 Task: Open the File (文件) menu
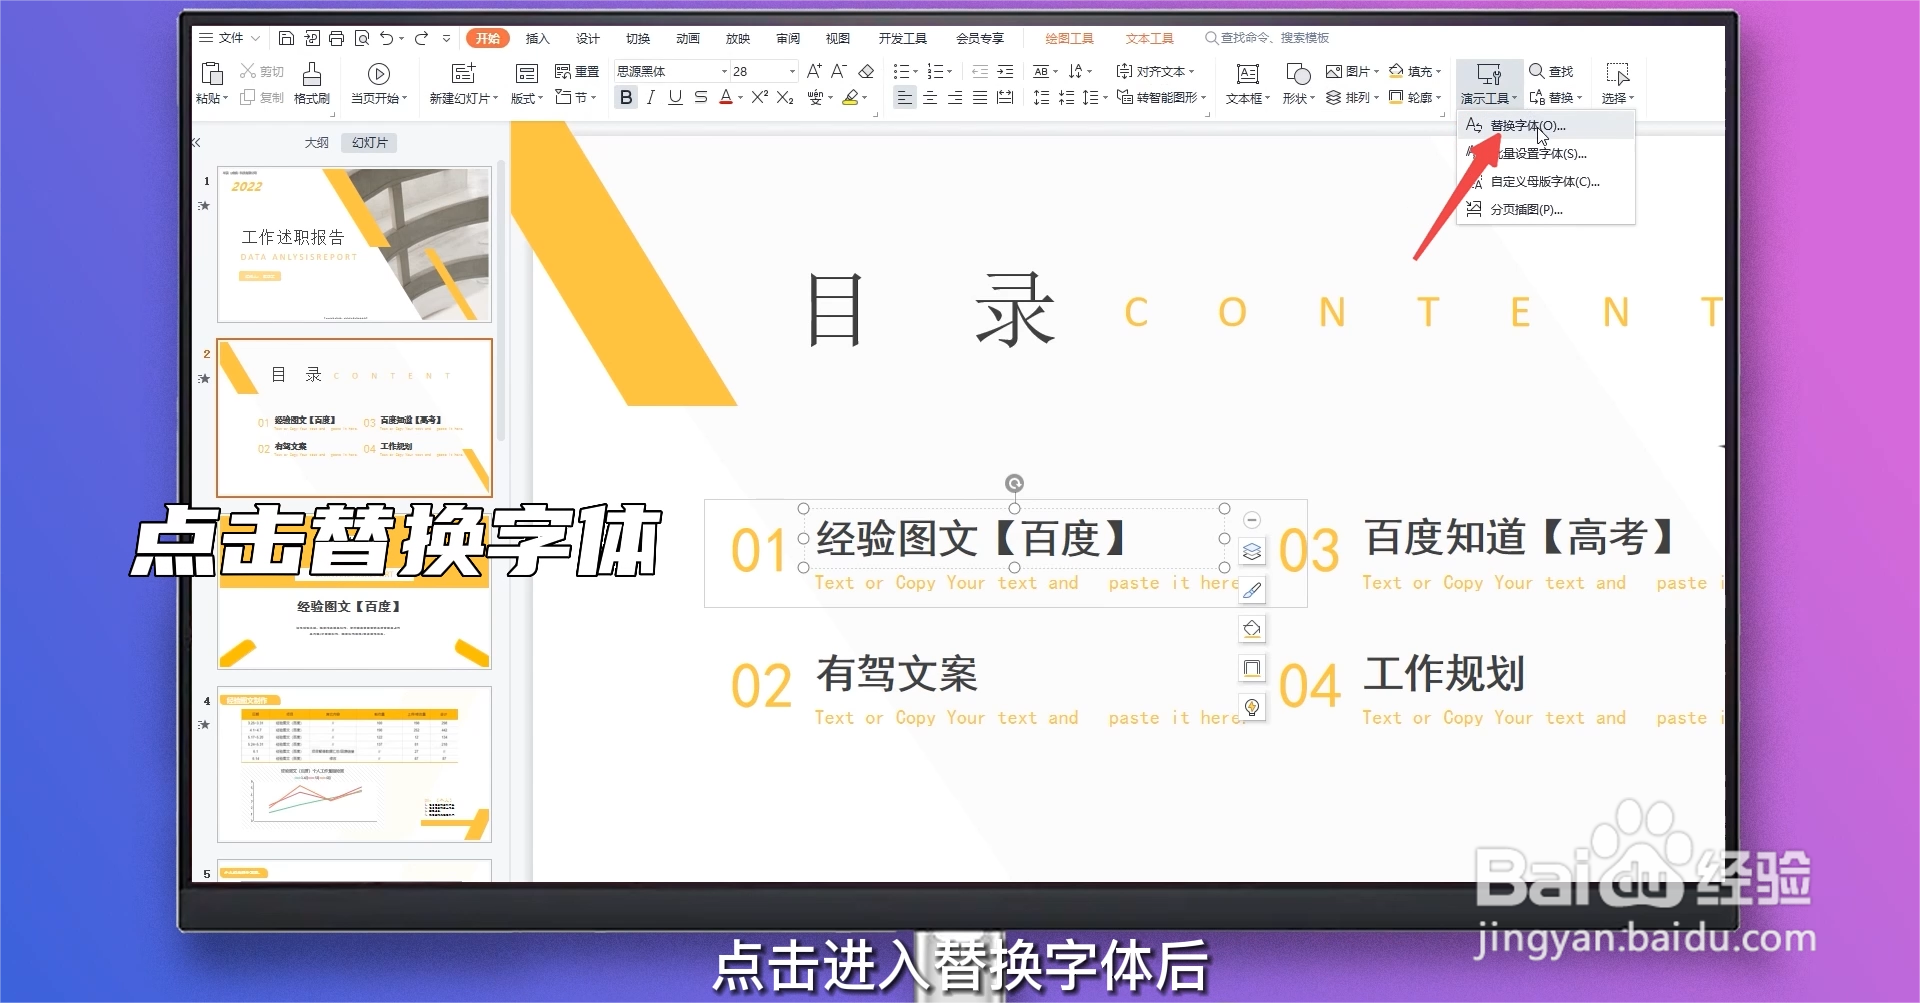pos(229,38)
